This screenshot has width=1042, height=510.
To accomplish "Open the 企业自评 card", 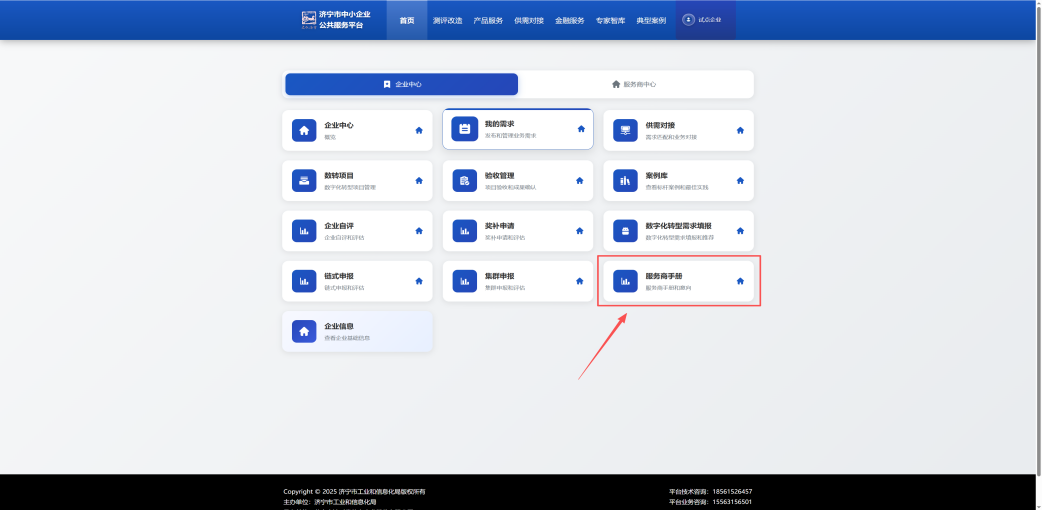I will [x=357, y=231].
